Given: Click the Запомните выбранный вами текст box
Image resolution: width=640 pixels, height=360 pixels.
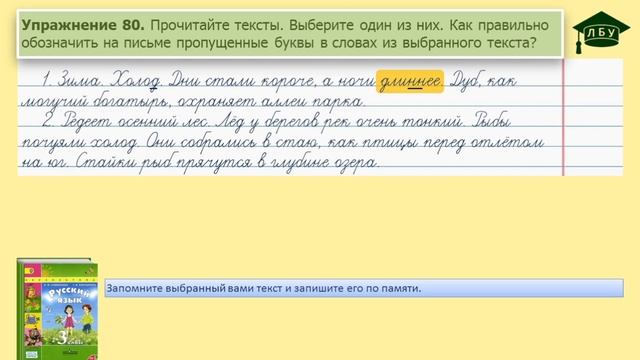Looking at the screenshot, I should point(364,288).
